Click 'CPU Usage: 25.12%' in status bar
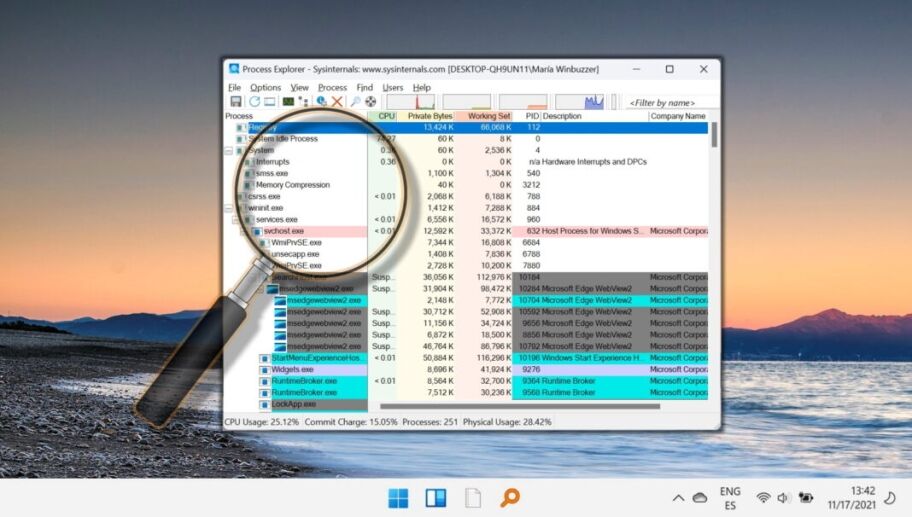This screenshot has height=517, width=912. coord(262,422)
